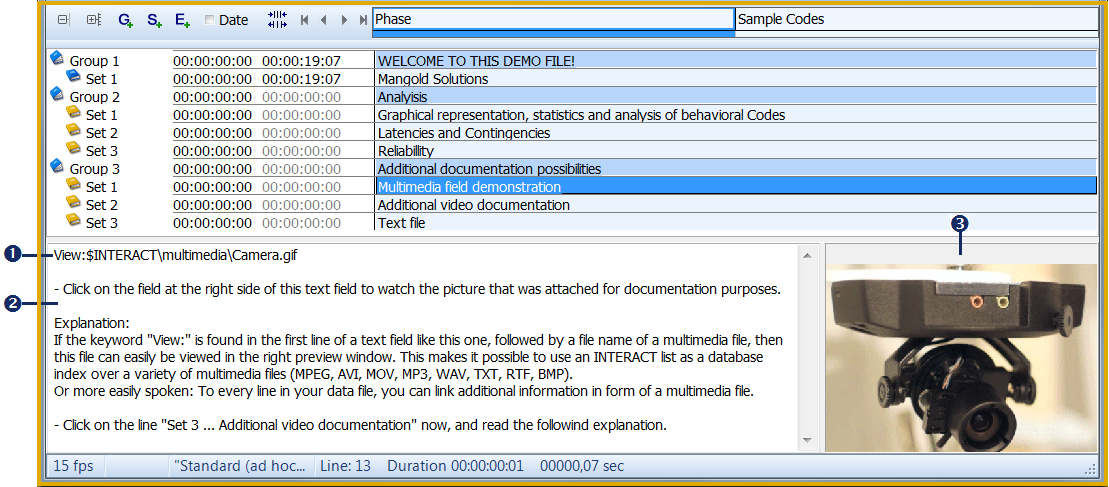Click 'Additional documentation possibilities' cell

(736, 169)
